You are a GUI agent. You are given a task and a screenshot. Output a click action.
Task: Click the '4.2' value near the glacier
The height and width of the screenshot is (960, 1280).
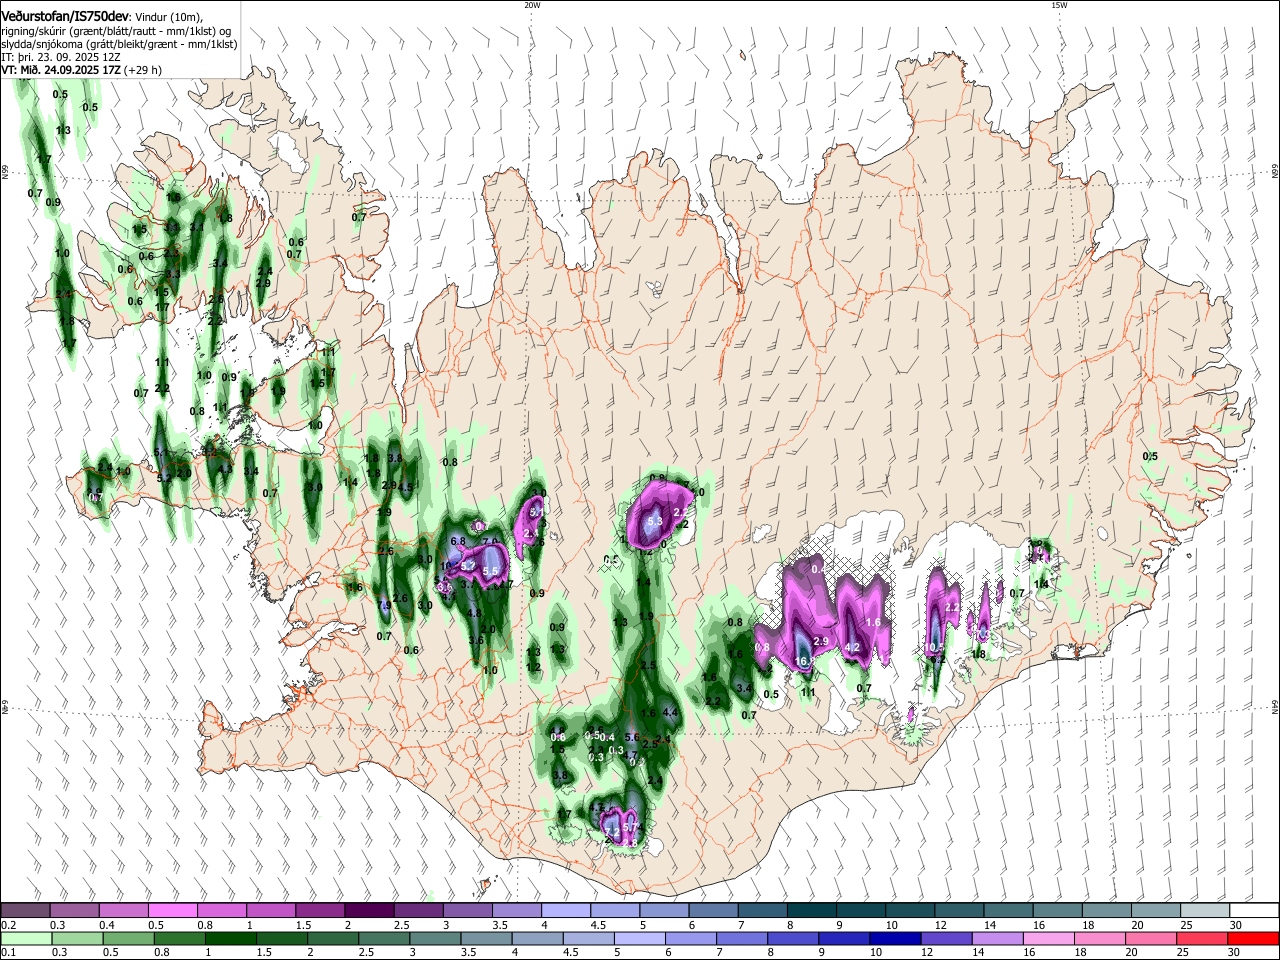point(853,648)
